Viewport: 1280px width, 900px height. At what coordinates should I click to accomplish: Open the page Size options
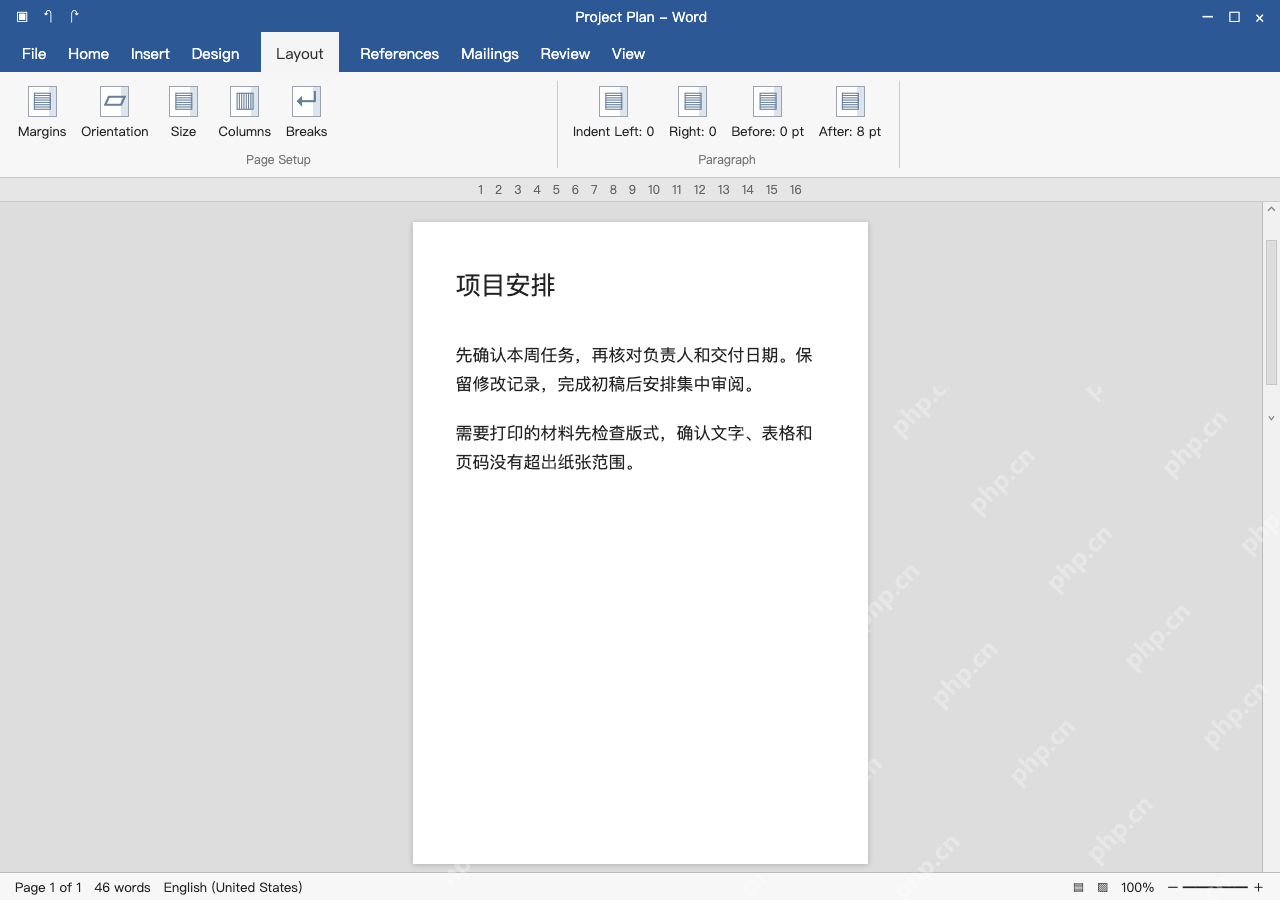tap(183, 113)
